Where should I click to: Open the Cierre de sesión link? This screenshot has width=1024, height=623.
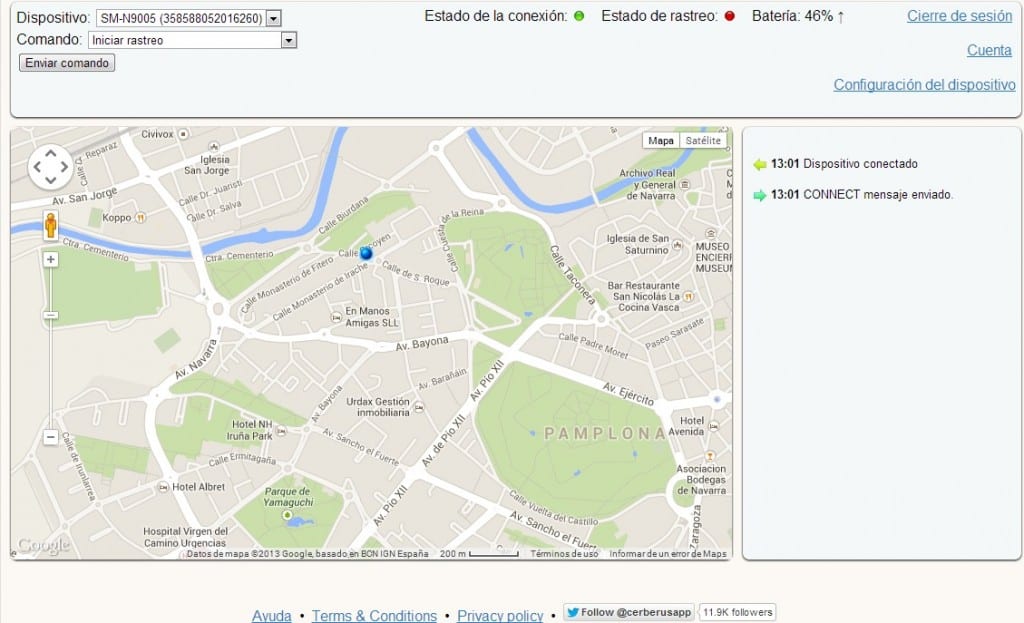pyautogui.click(x=959, y=16)
